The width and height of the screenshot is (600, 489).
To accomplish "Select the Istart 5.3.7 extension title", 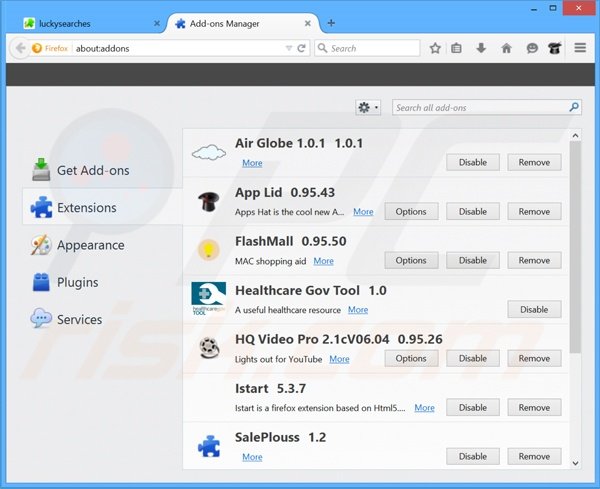I will tap(271, 388).
